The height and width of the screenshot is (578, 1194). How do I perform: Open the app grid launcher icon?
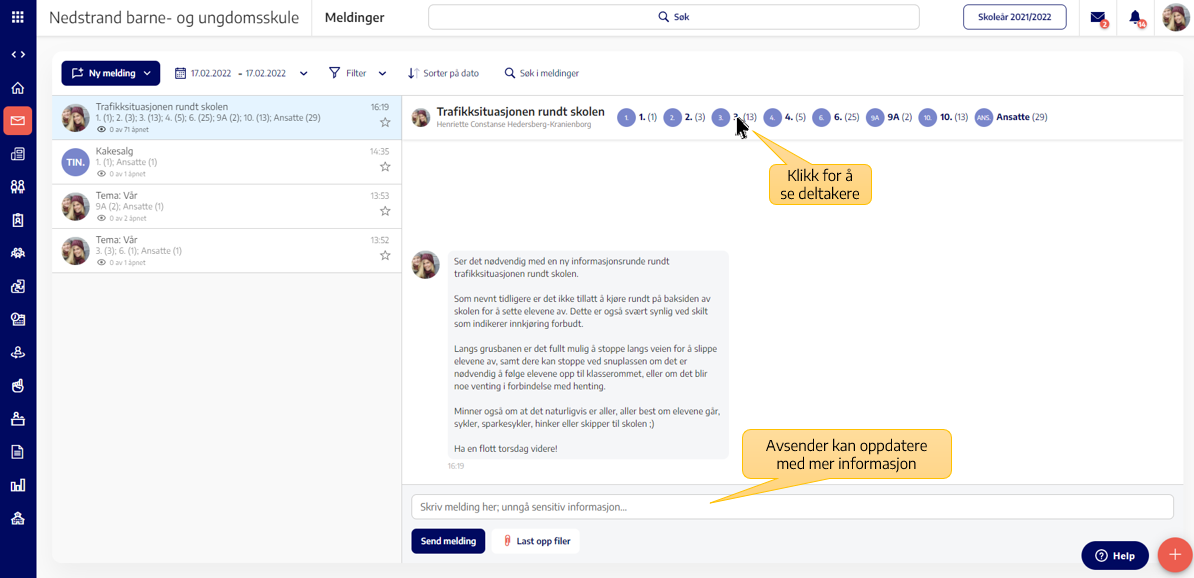[x=18, y=17]
